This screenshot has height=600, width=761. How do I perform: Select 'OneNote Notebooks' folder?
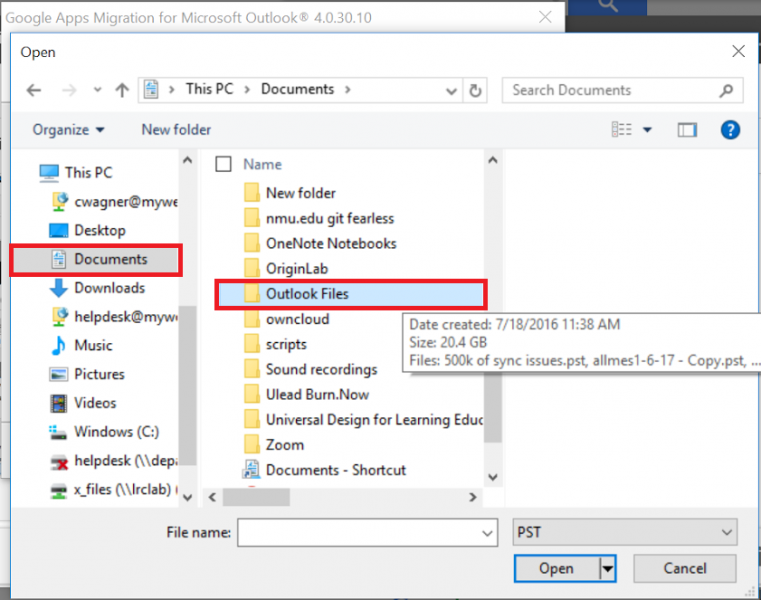[x=320, y=244]
